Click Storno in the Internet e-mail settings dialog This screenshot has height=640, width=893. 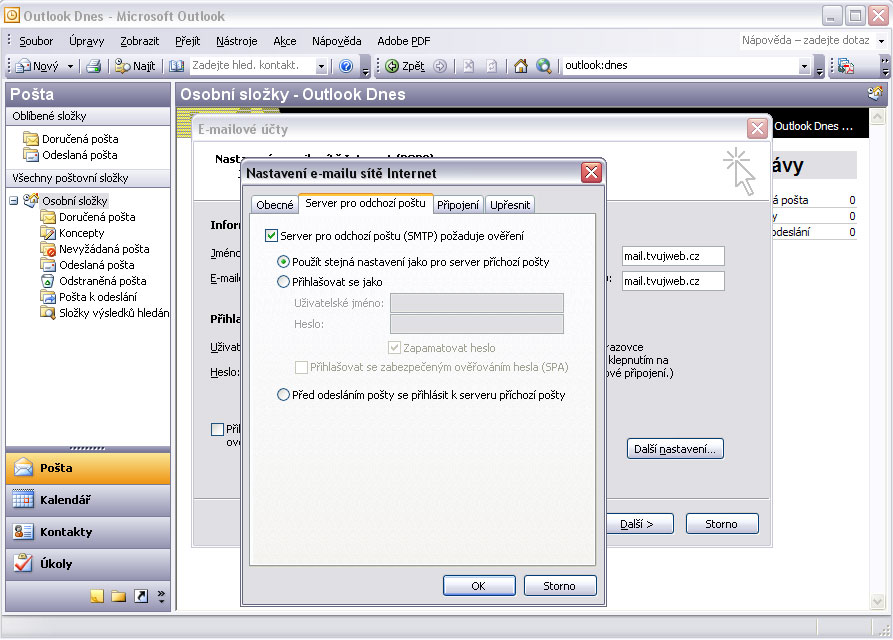(559, 586)
